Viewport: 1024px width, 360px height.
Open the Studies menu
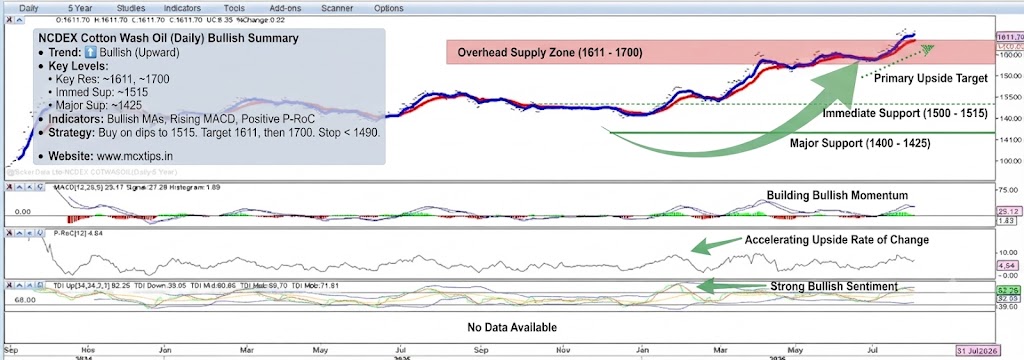click(x=131, y=8)
